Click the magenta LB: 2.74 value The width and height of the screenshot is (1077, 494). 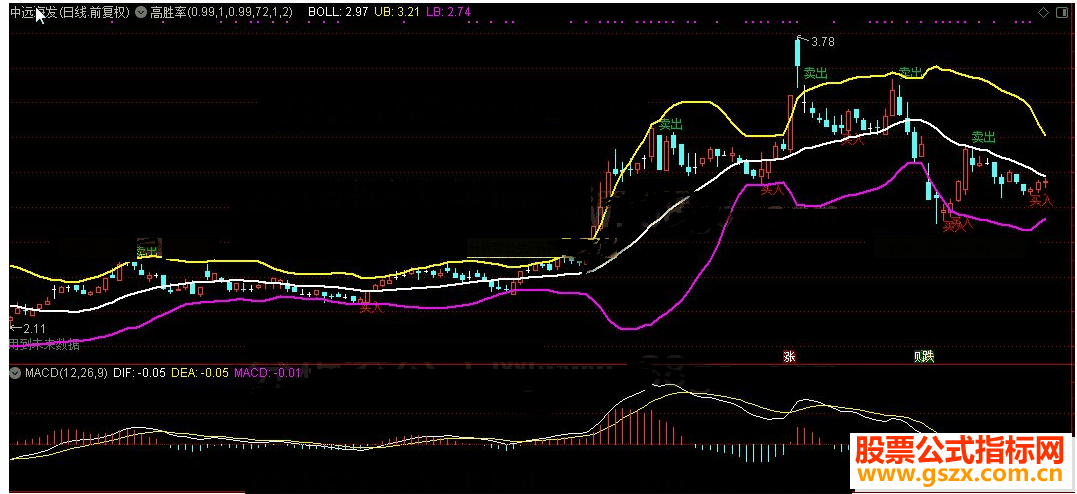450,12
